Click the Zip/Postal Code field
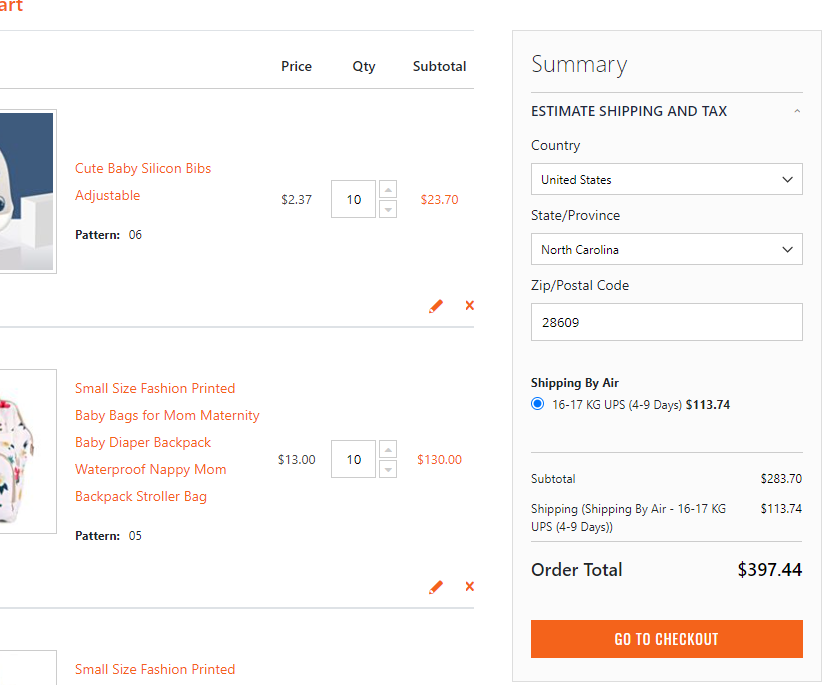 666,322
